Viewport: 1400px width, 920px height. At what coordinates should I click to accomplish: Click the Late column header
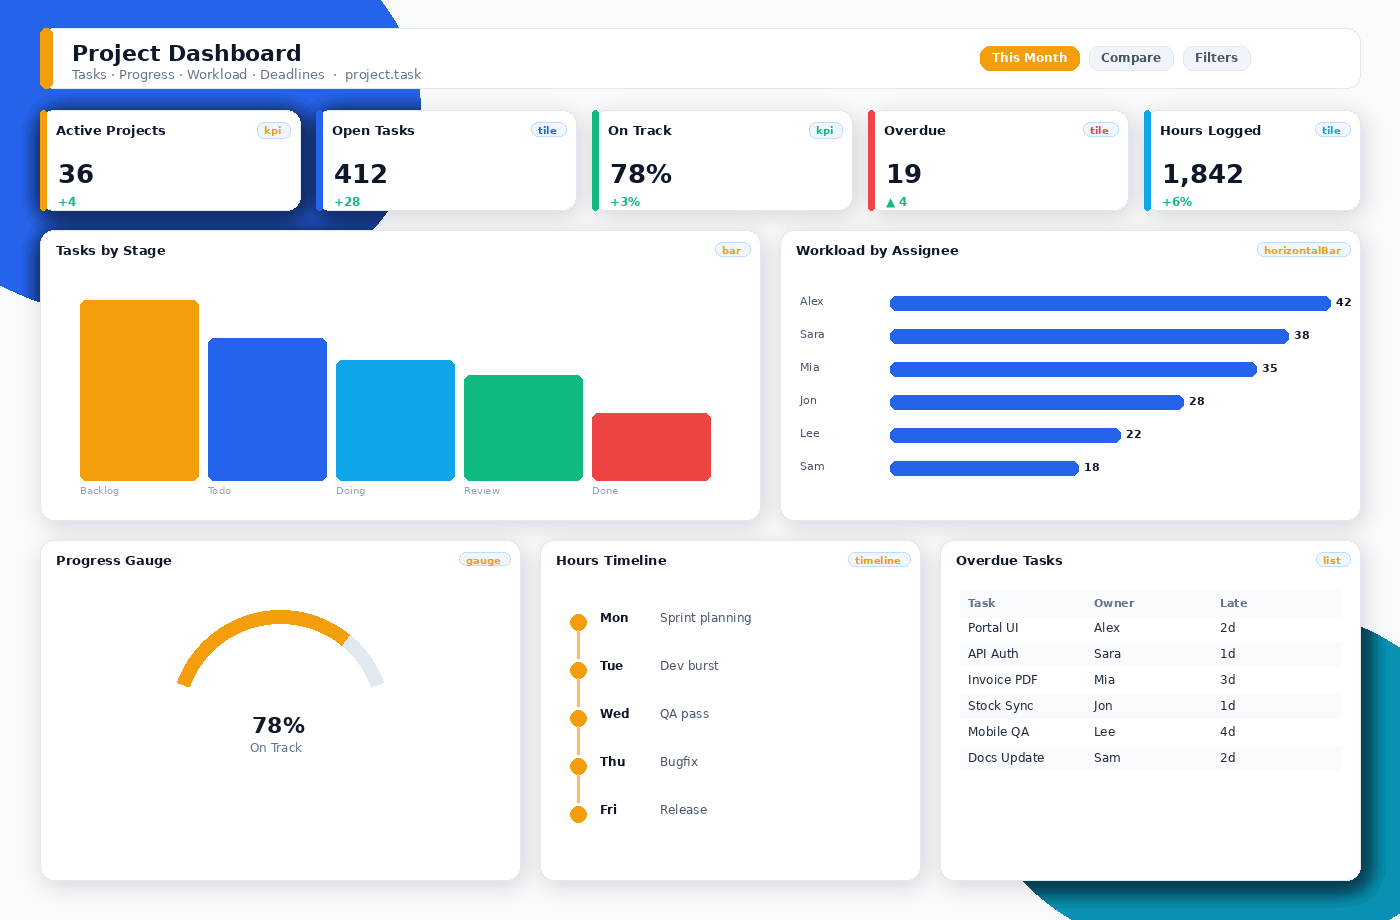point(1233,603)
